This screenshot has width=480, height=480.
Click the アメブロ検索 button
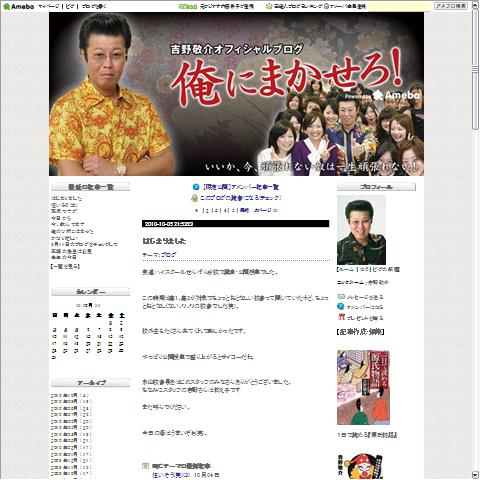pyautogui.click(x=451, y=6)
